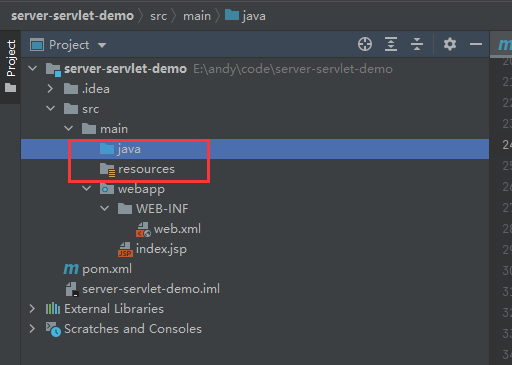Open the Project view dropdown arrow

coord(102,45)
